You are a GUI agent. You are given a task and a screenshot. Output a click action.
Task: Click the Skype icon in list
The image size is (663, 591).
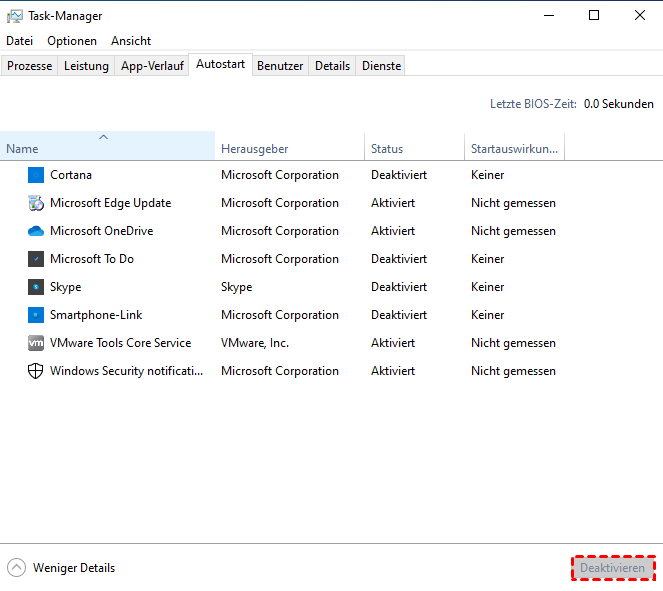(36, 287)
